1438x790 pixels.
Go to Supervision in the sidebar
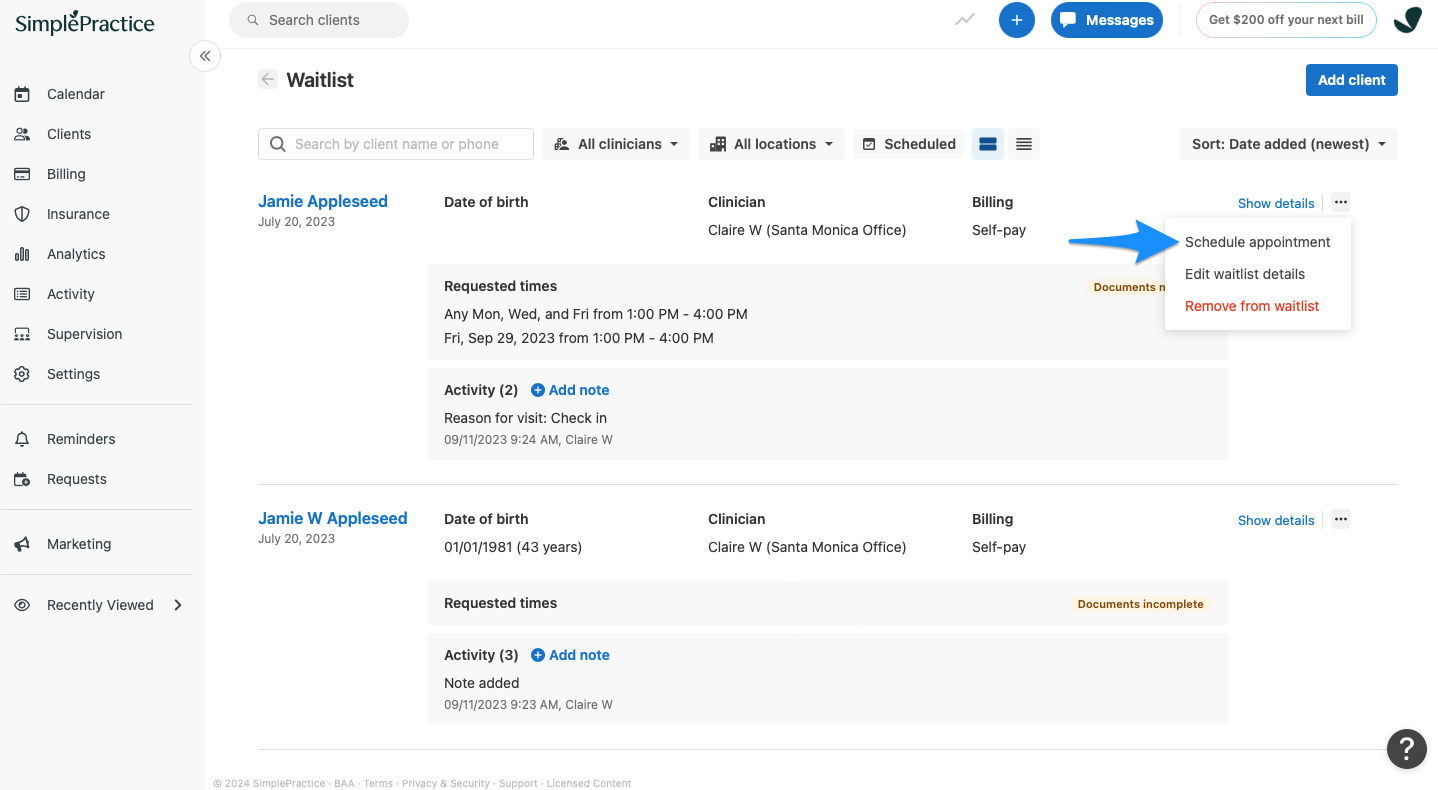pyautogui.click(x=84, y=334)
